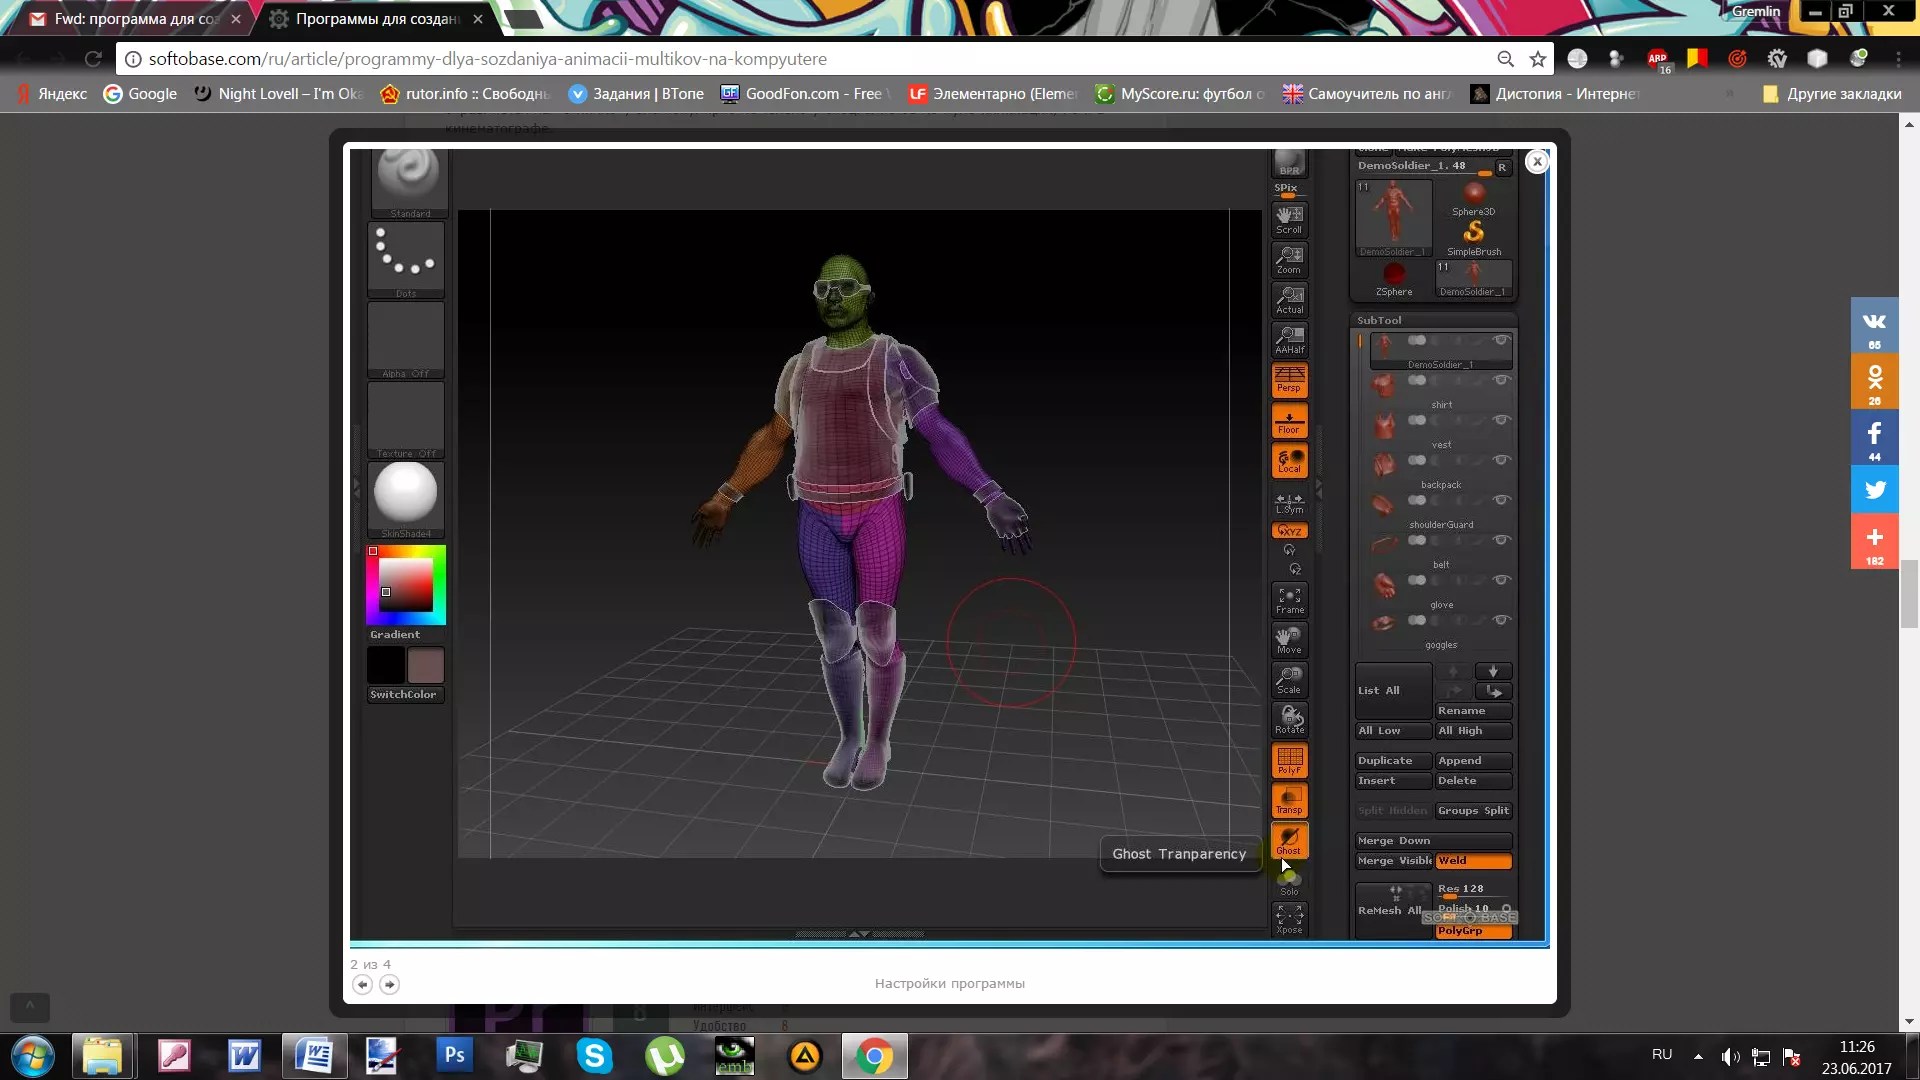Viewport: 1920px width, 1080px height.
Task: Open Groups Split dropdown option
Action: click(1473, 810)
